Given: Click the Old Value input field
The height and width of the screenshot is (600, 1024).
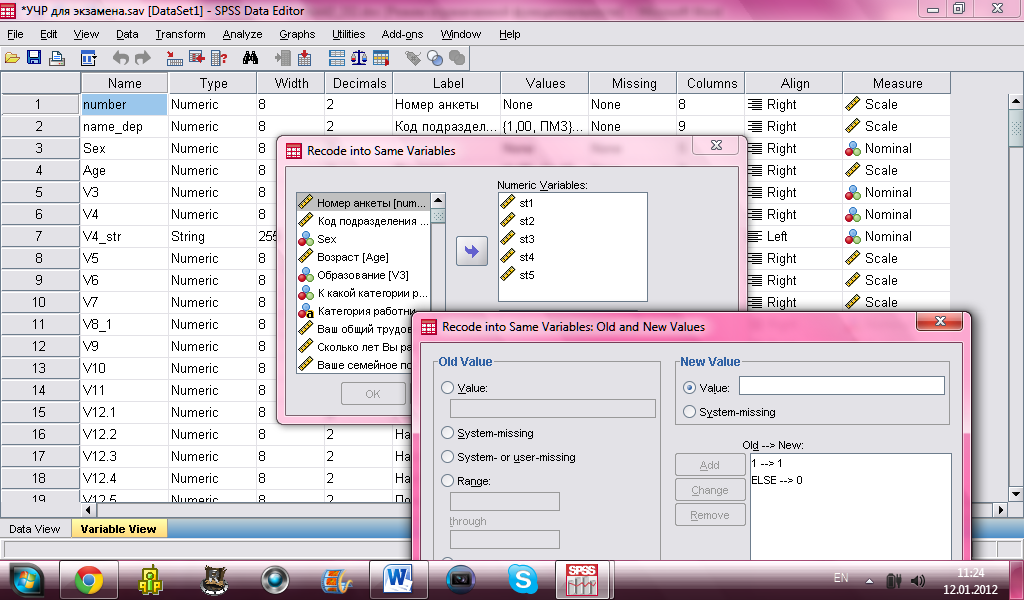Looking at the screenshot, I should click(x=552, y=409).
